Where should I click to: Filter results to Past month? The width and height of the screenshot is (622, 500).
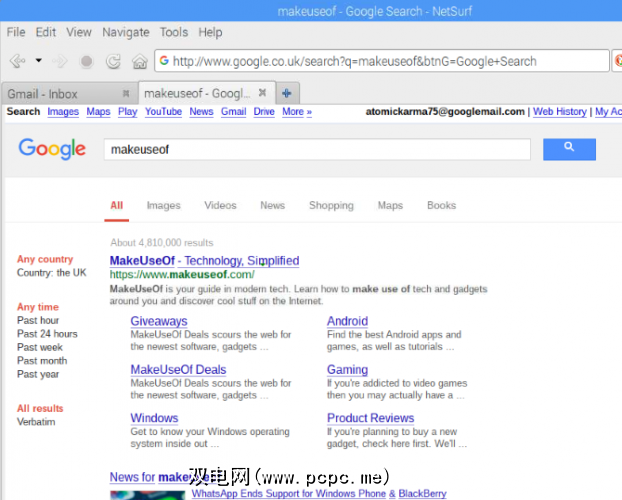(42, 361)
